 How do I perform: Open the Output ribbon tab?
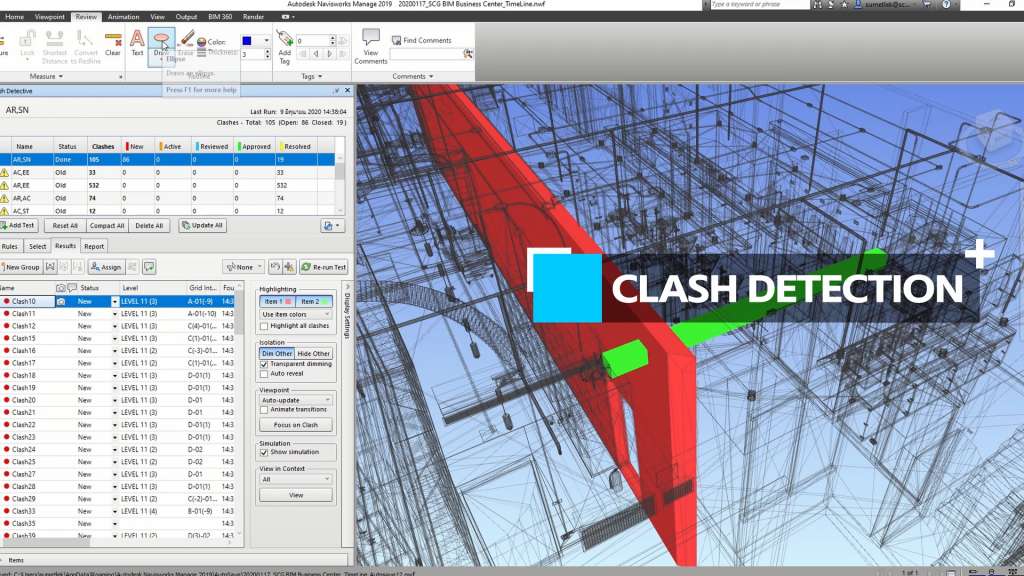(x=186, y=17)
